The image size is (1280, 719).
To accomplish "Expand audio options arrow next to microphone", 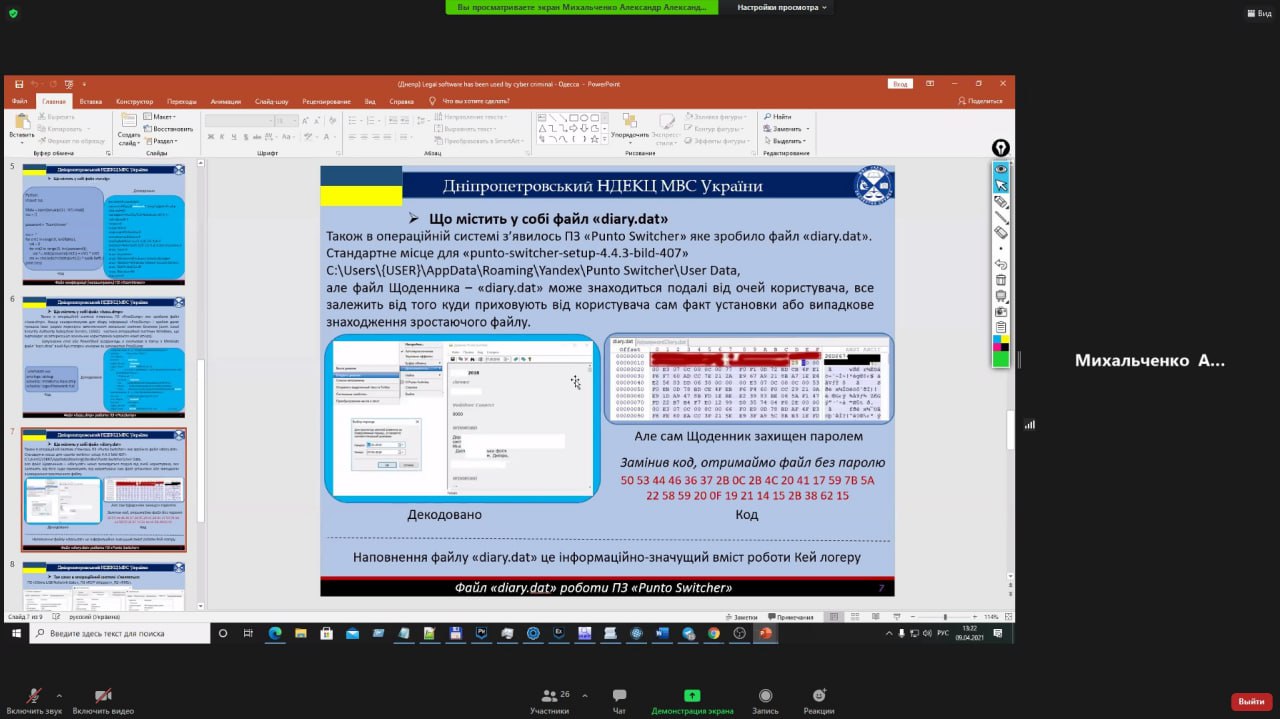I will 59,695.
